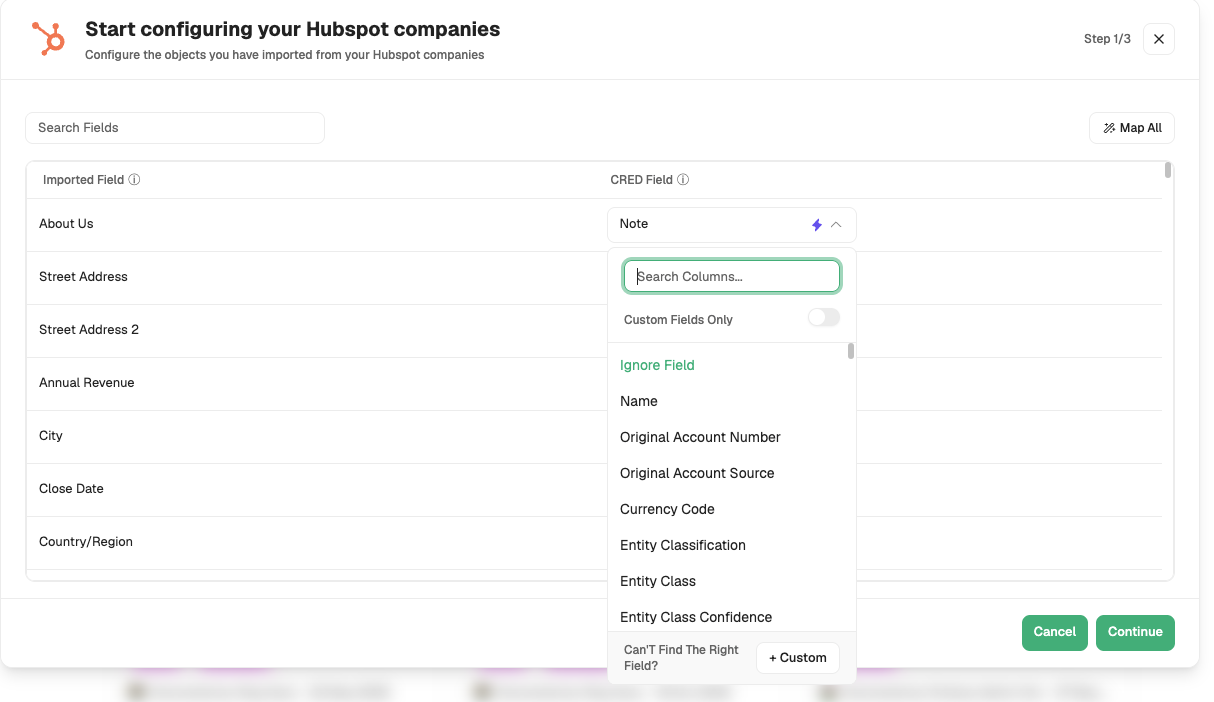
Task: Click the About Us imported field
Action: (x=66, y=224)
